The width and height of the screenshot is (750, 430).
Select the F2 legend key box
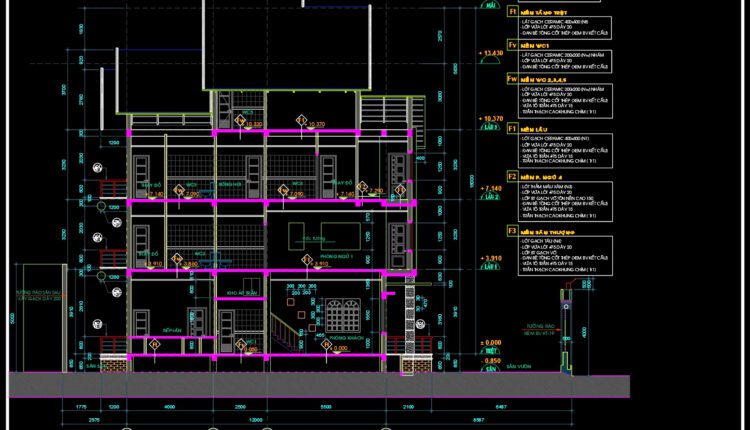pos(512,176)
